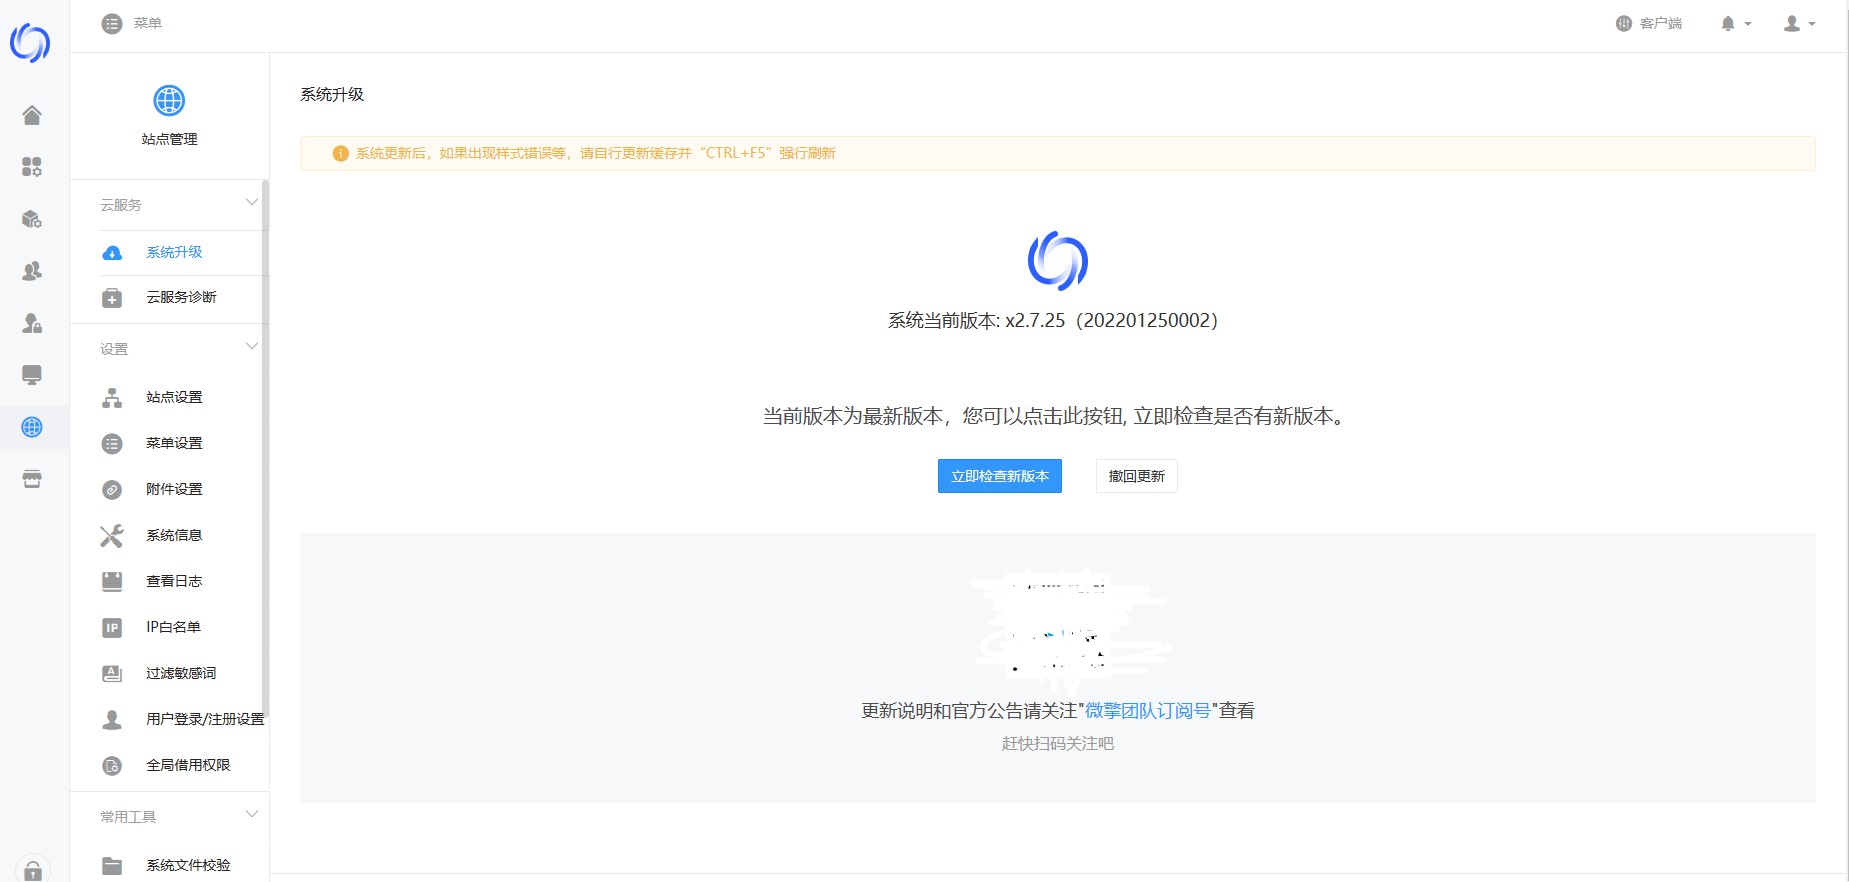Click the 站点设置 sitemap icon

[x=112, y=398]
